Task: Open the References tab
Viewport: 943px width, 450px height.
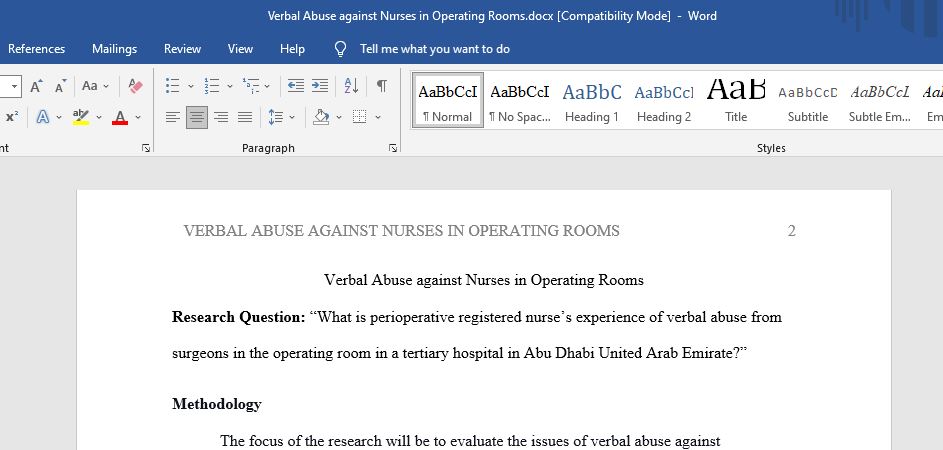Action: click(x=36, y=49)
